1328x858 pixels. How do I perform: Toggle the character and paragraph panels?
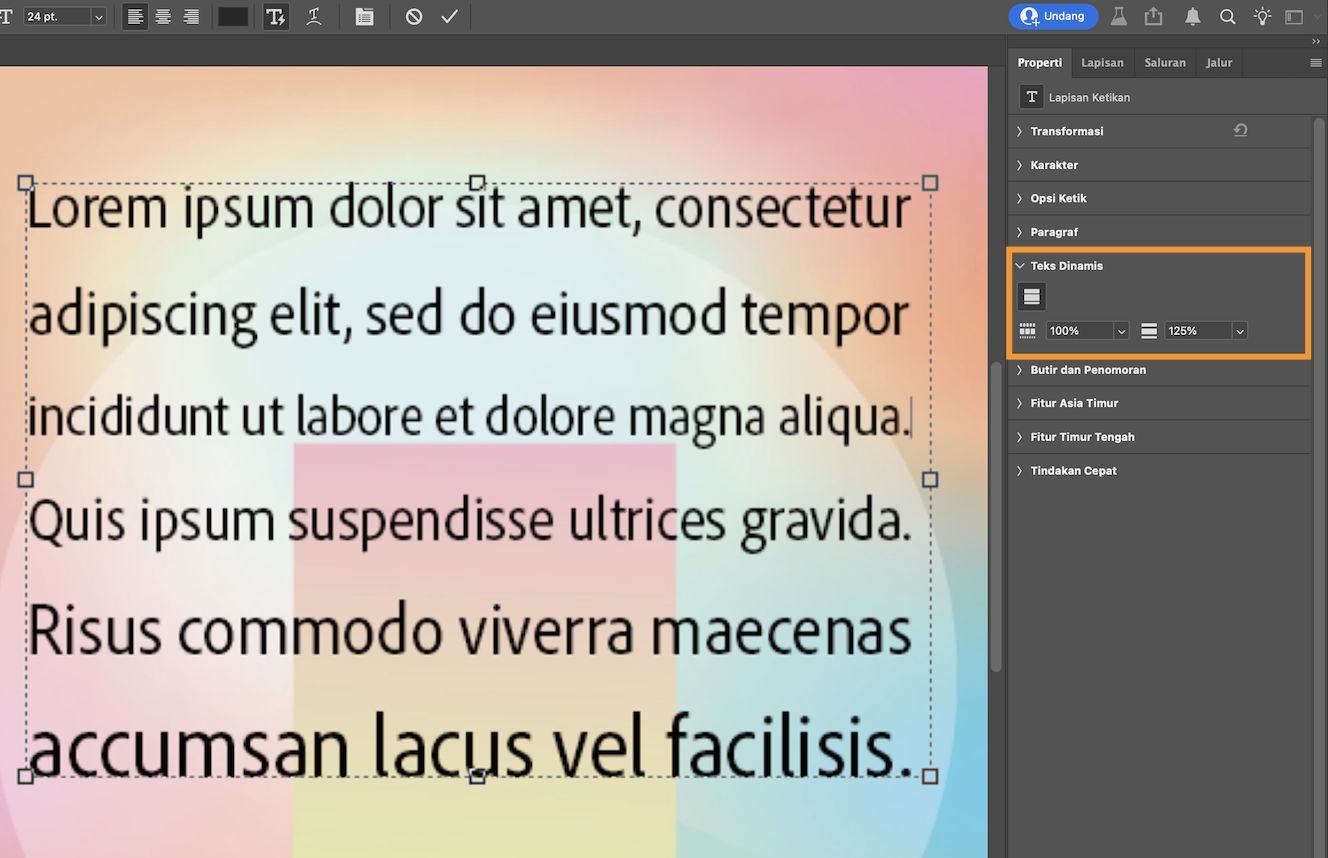[x=364, y=17]
